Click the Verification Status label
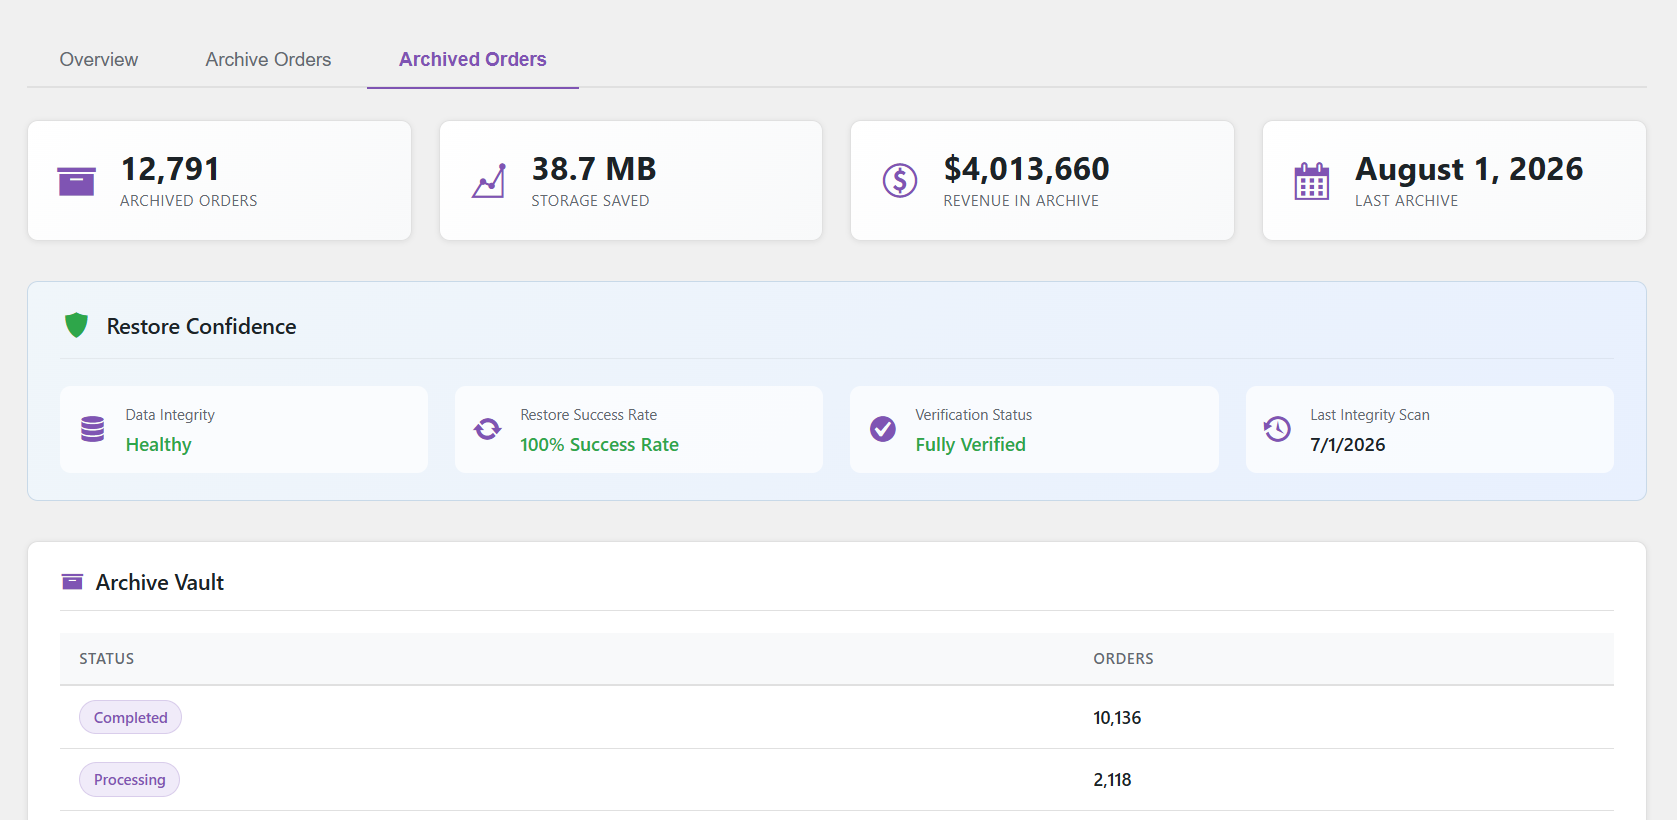Image resolution: width=1677 pixels, height=820 pixels. (973, 414)
